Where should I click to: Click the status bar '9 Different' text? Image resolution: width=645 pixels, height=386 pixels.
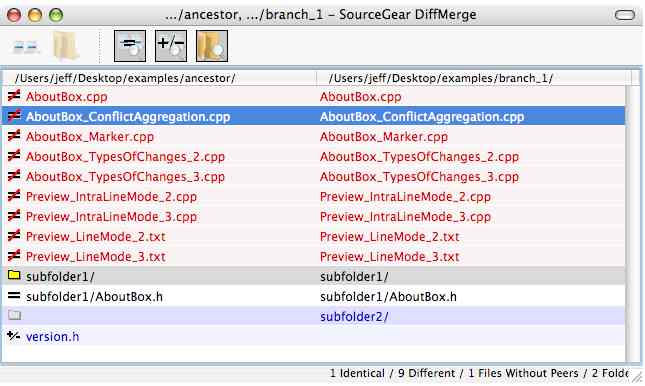pyautogui.click(x=427, y=373)
